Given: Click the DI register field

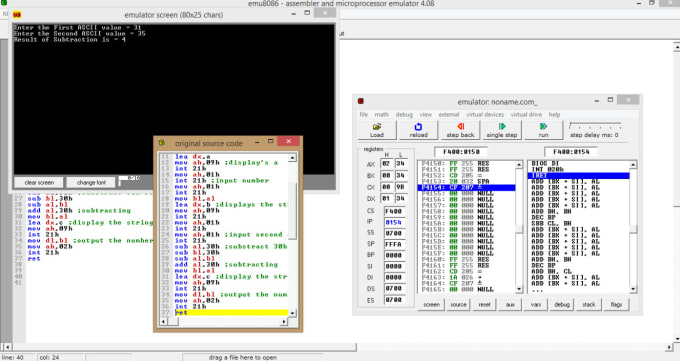Looking at the screenshot, I should tap(394, 277).
